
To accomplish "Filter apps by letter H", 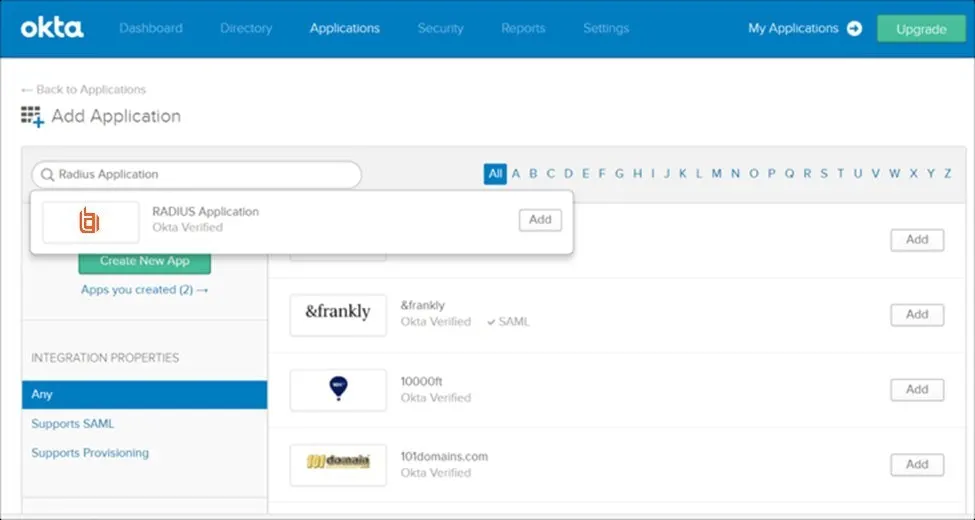I will pyautogui.click(x=637, y=174).
